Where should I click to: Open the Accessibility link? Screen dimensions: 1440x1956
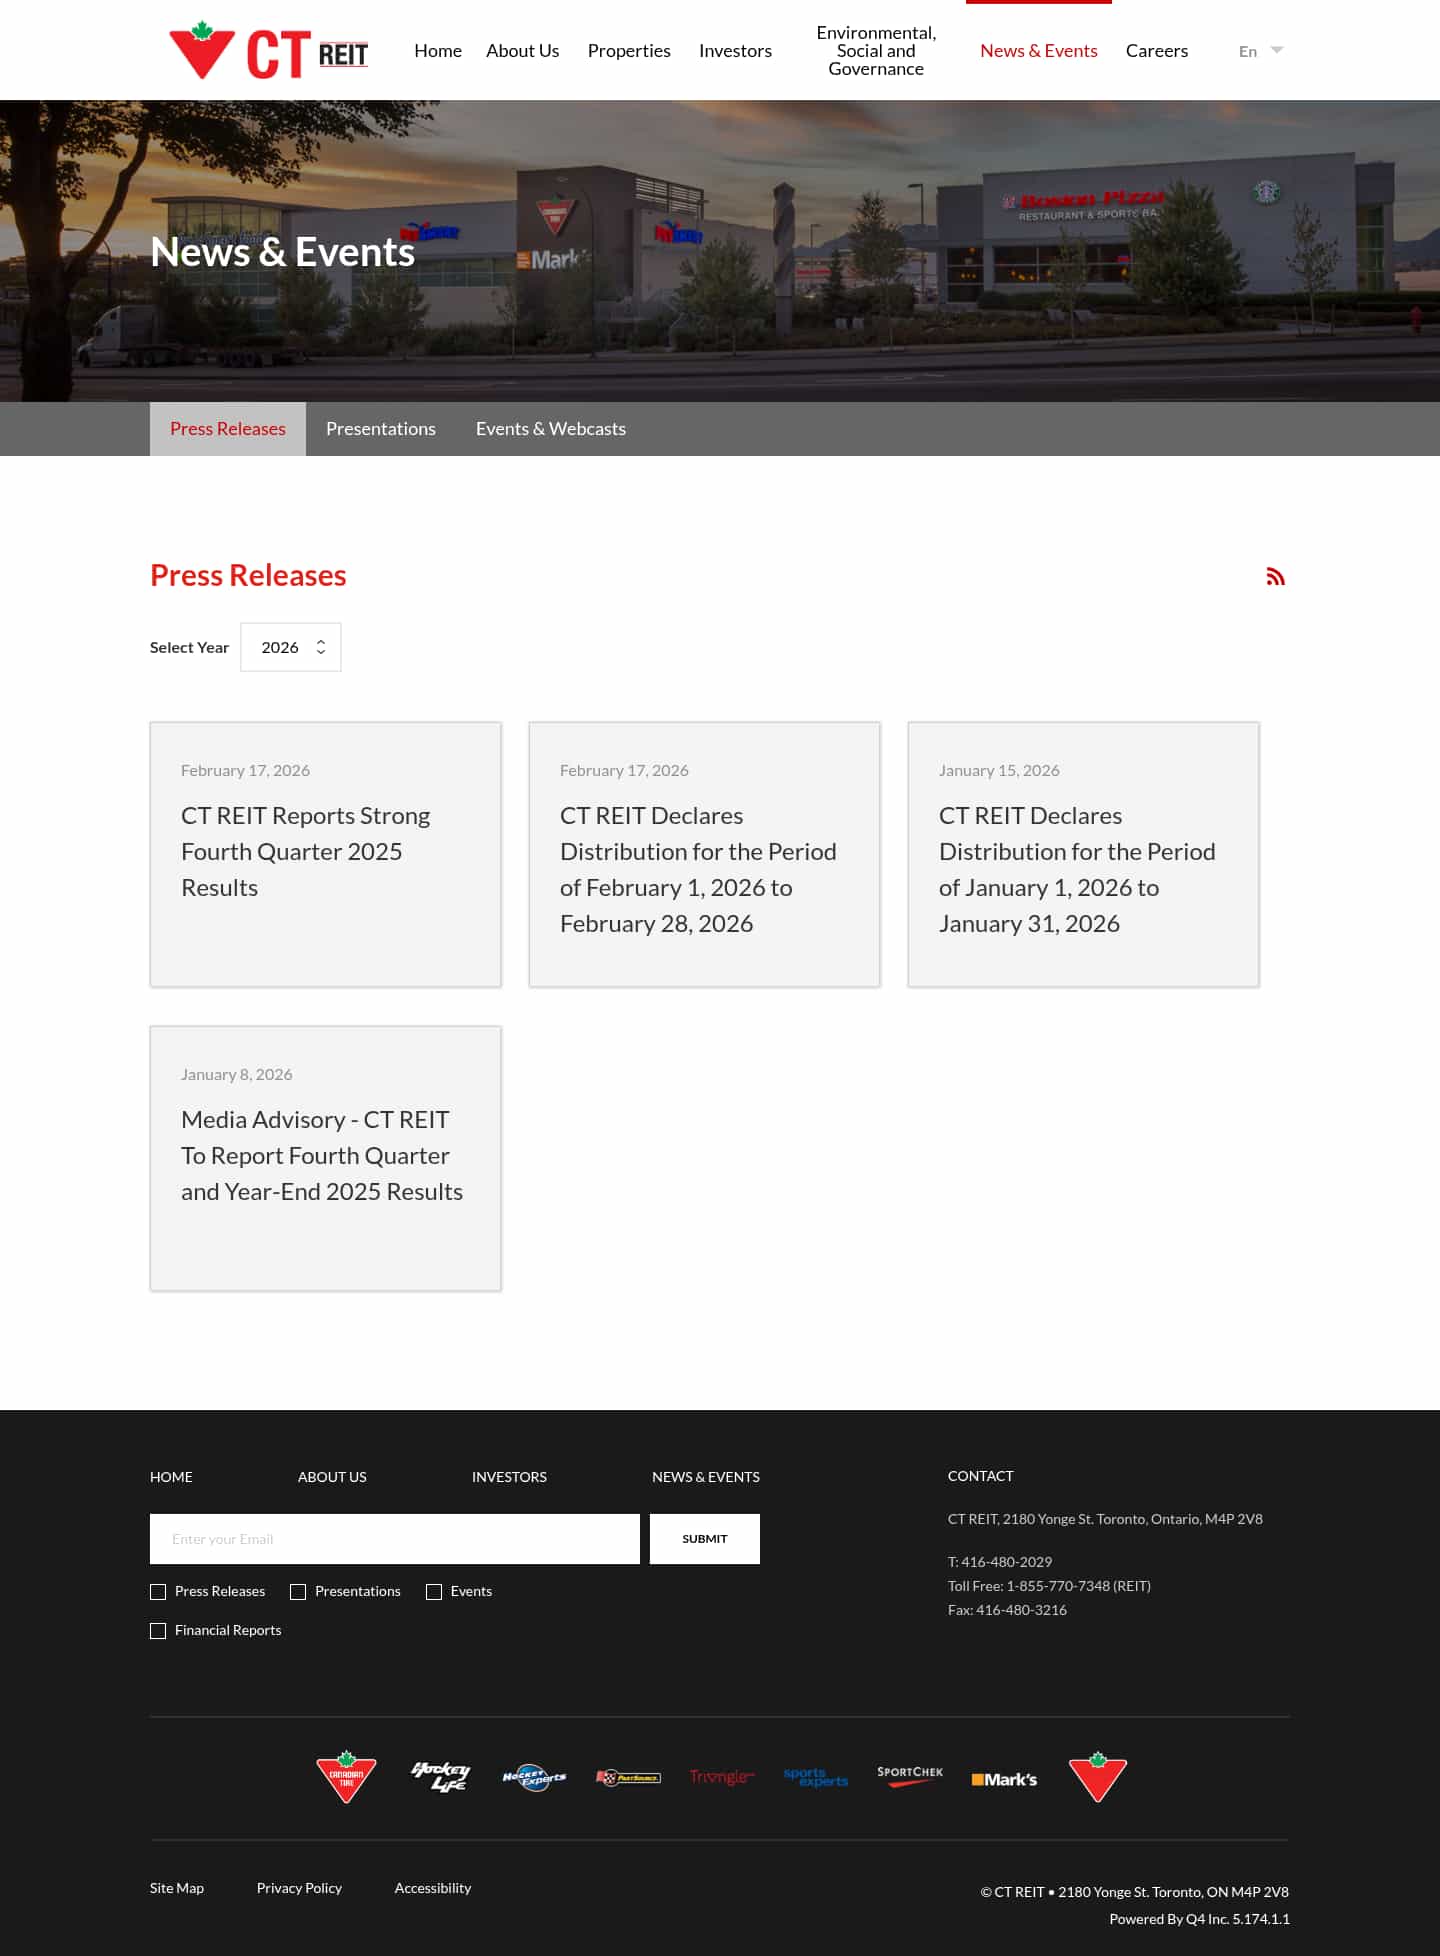click(x=433, y=1888)
